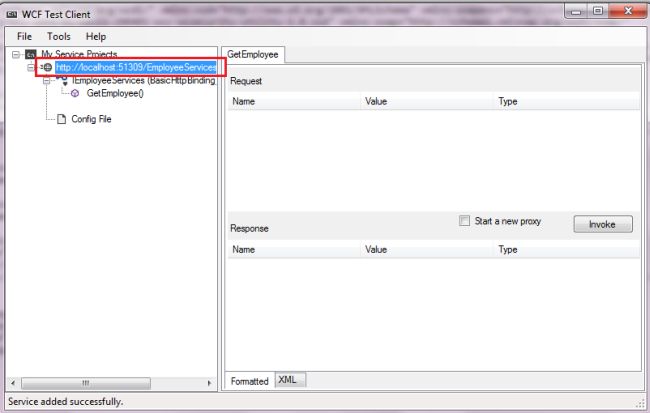The image size is (650, 413).
Task: Collapse the IEmployeeServices contract node
Action: tap(46, 80)
